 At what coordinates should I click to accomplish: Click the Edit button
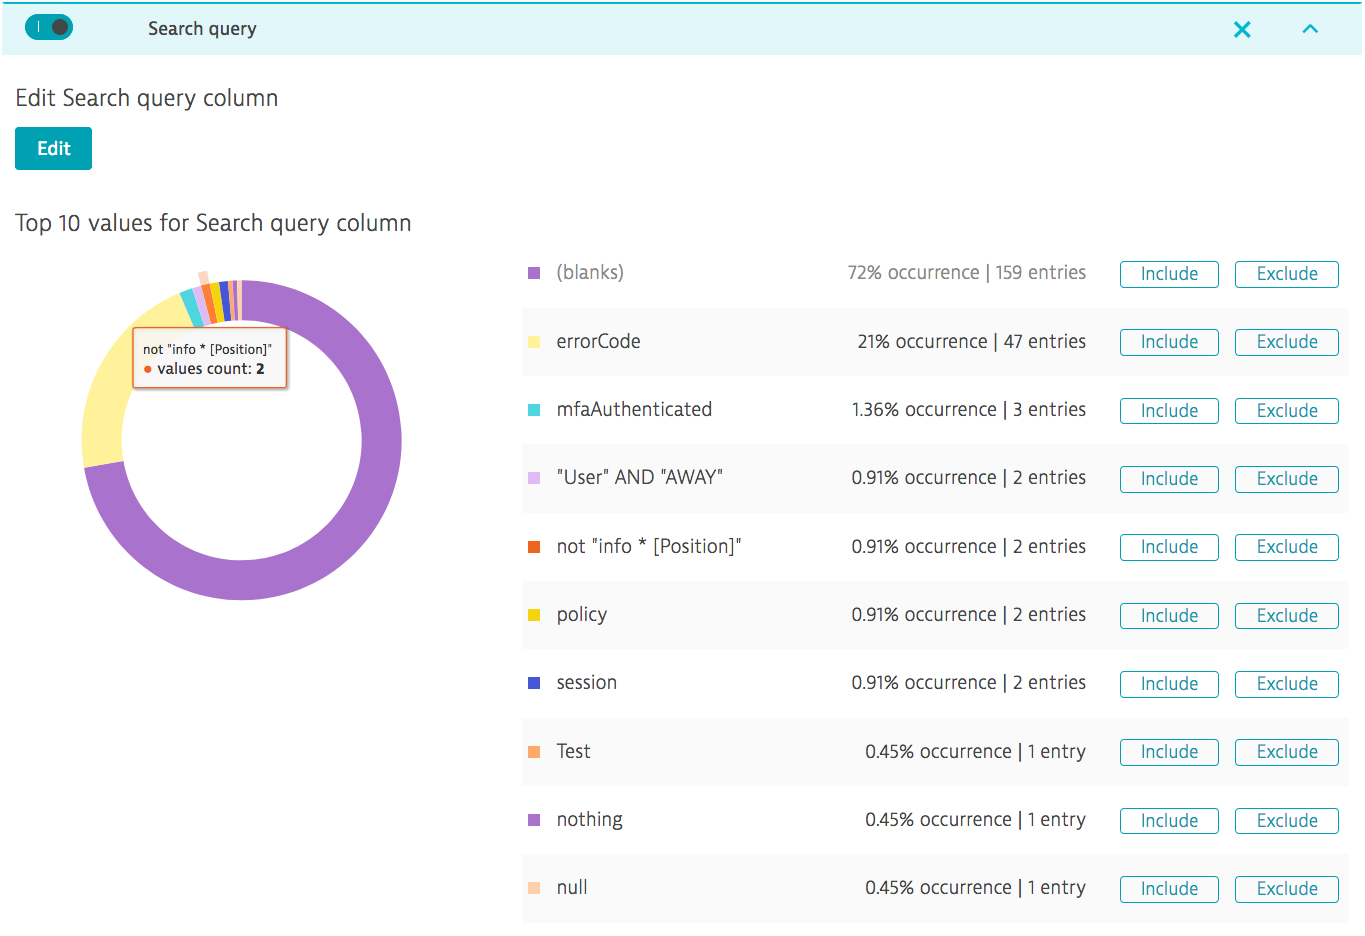point(53,148)
